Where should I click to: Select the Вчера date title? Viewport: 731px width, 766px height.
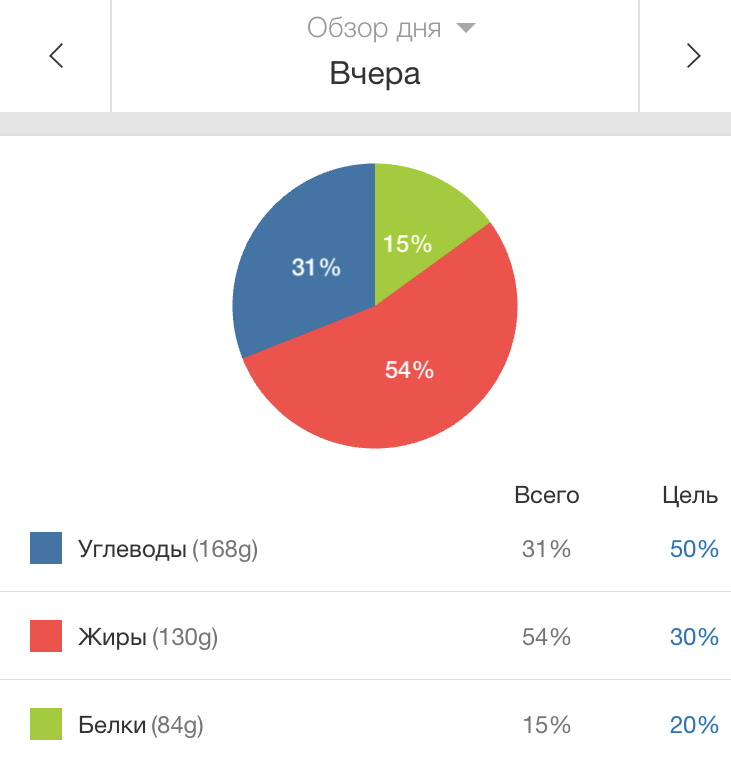(375, 74)
